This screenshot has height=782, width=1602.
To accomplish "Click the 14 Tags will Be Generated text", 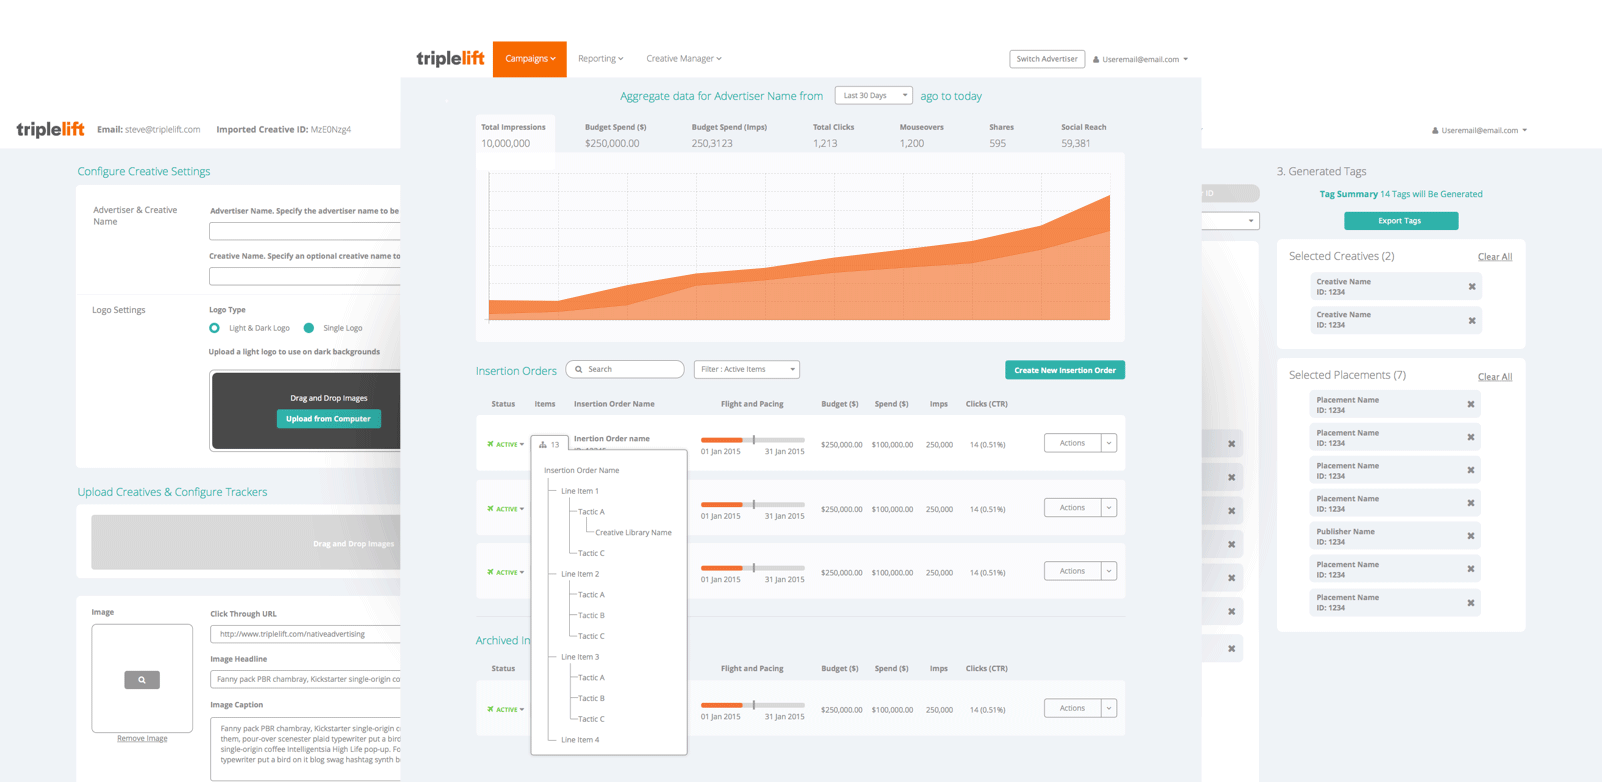I will coord(1431,194).
